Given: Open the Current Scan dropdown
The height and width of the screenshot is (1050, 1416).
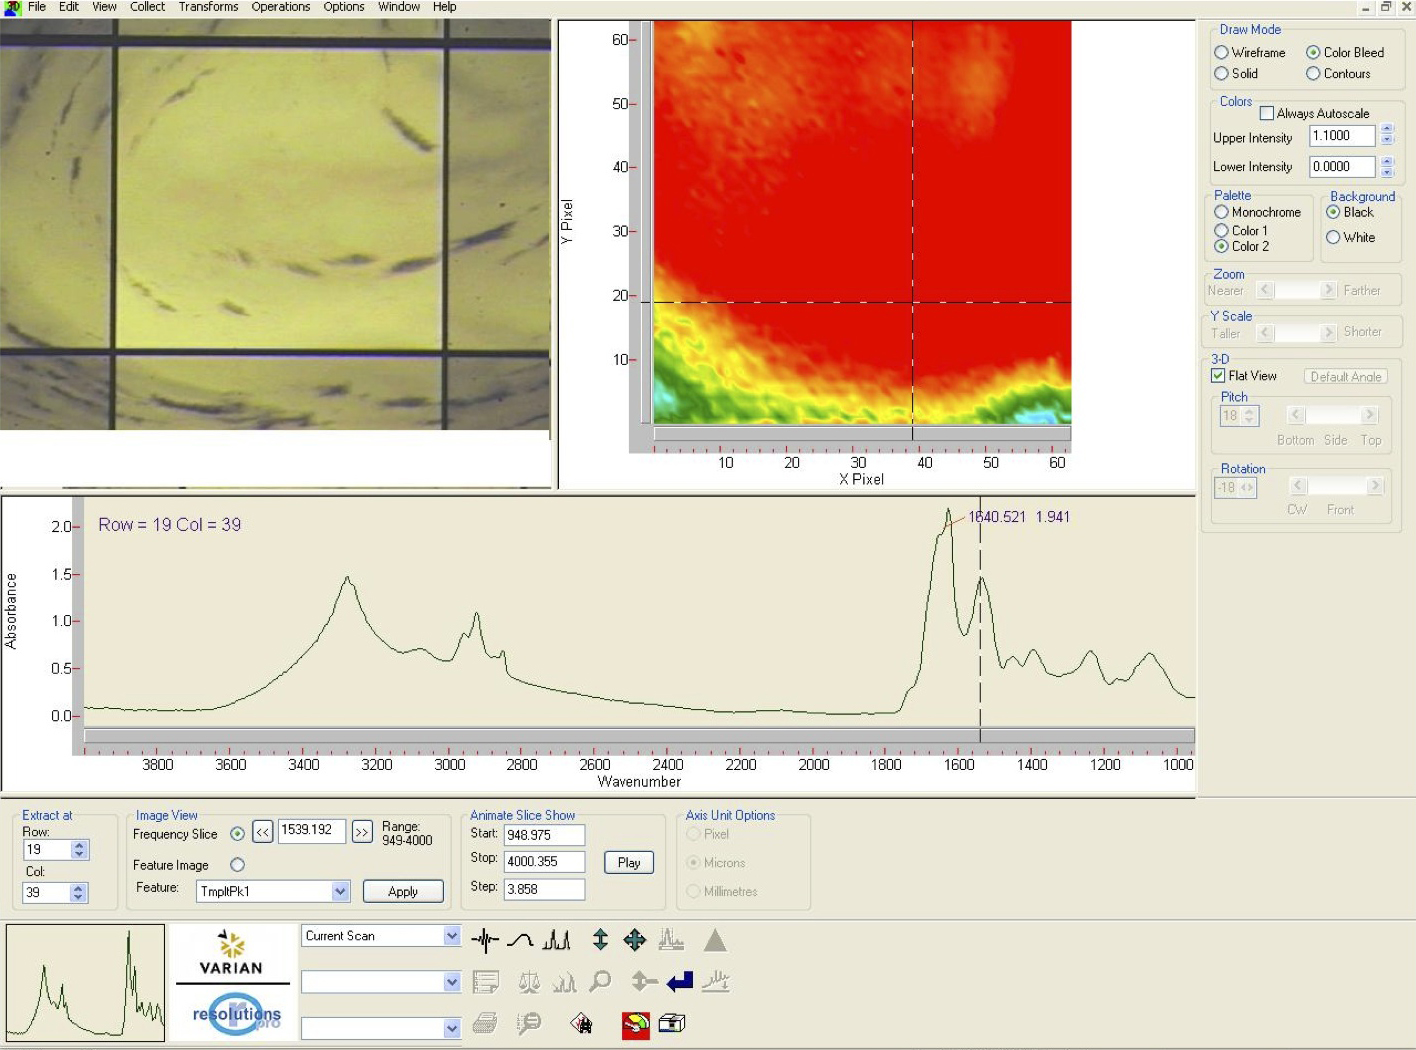Looking at the screenshot, I should coord(451,936).
